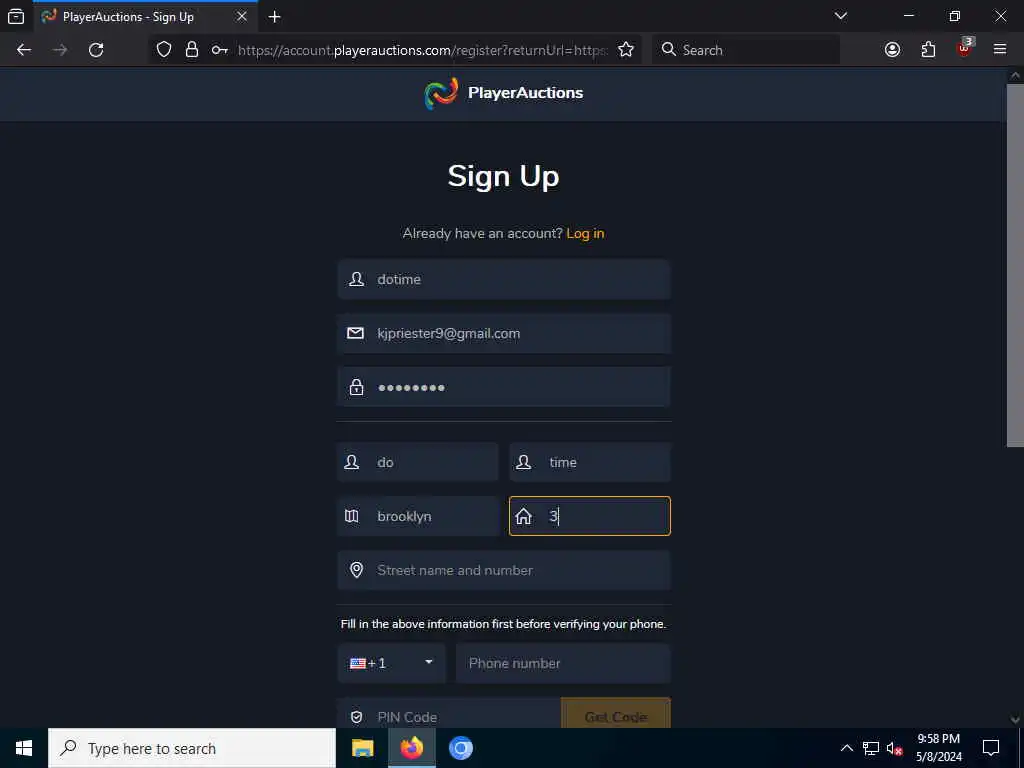
Task: Click the Get Code button
Action: 616,716
